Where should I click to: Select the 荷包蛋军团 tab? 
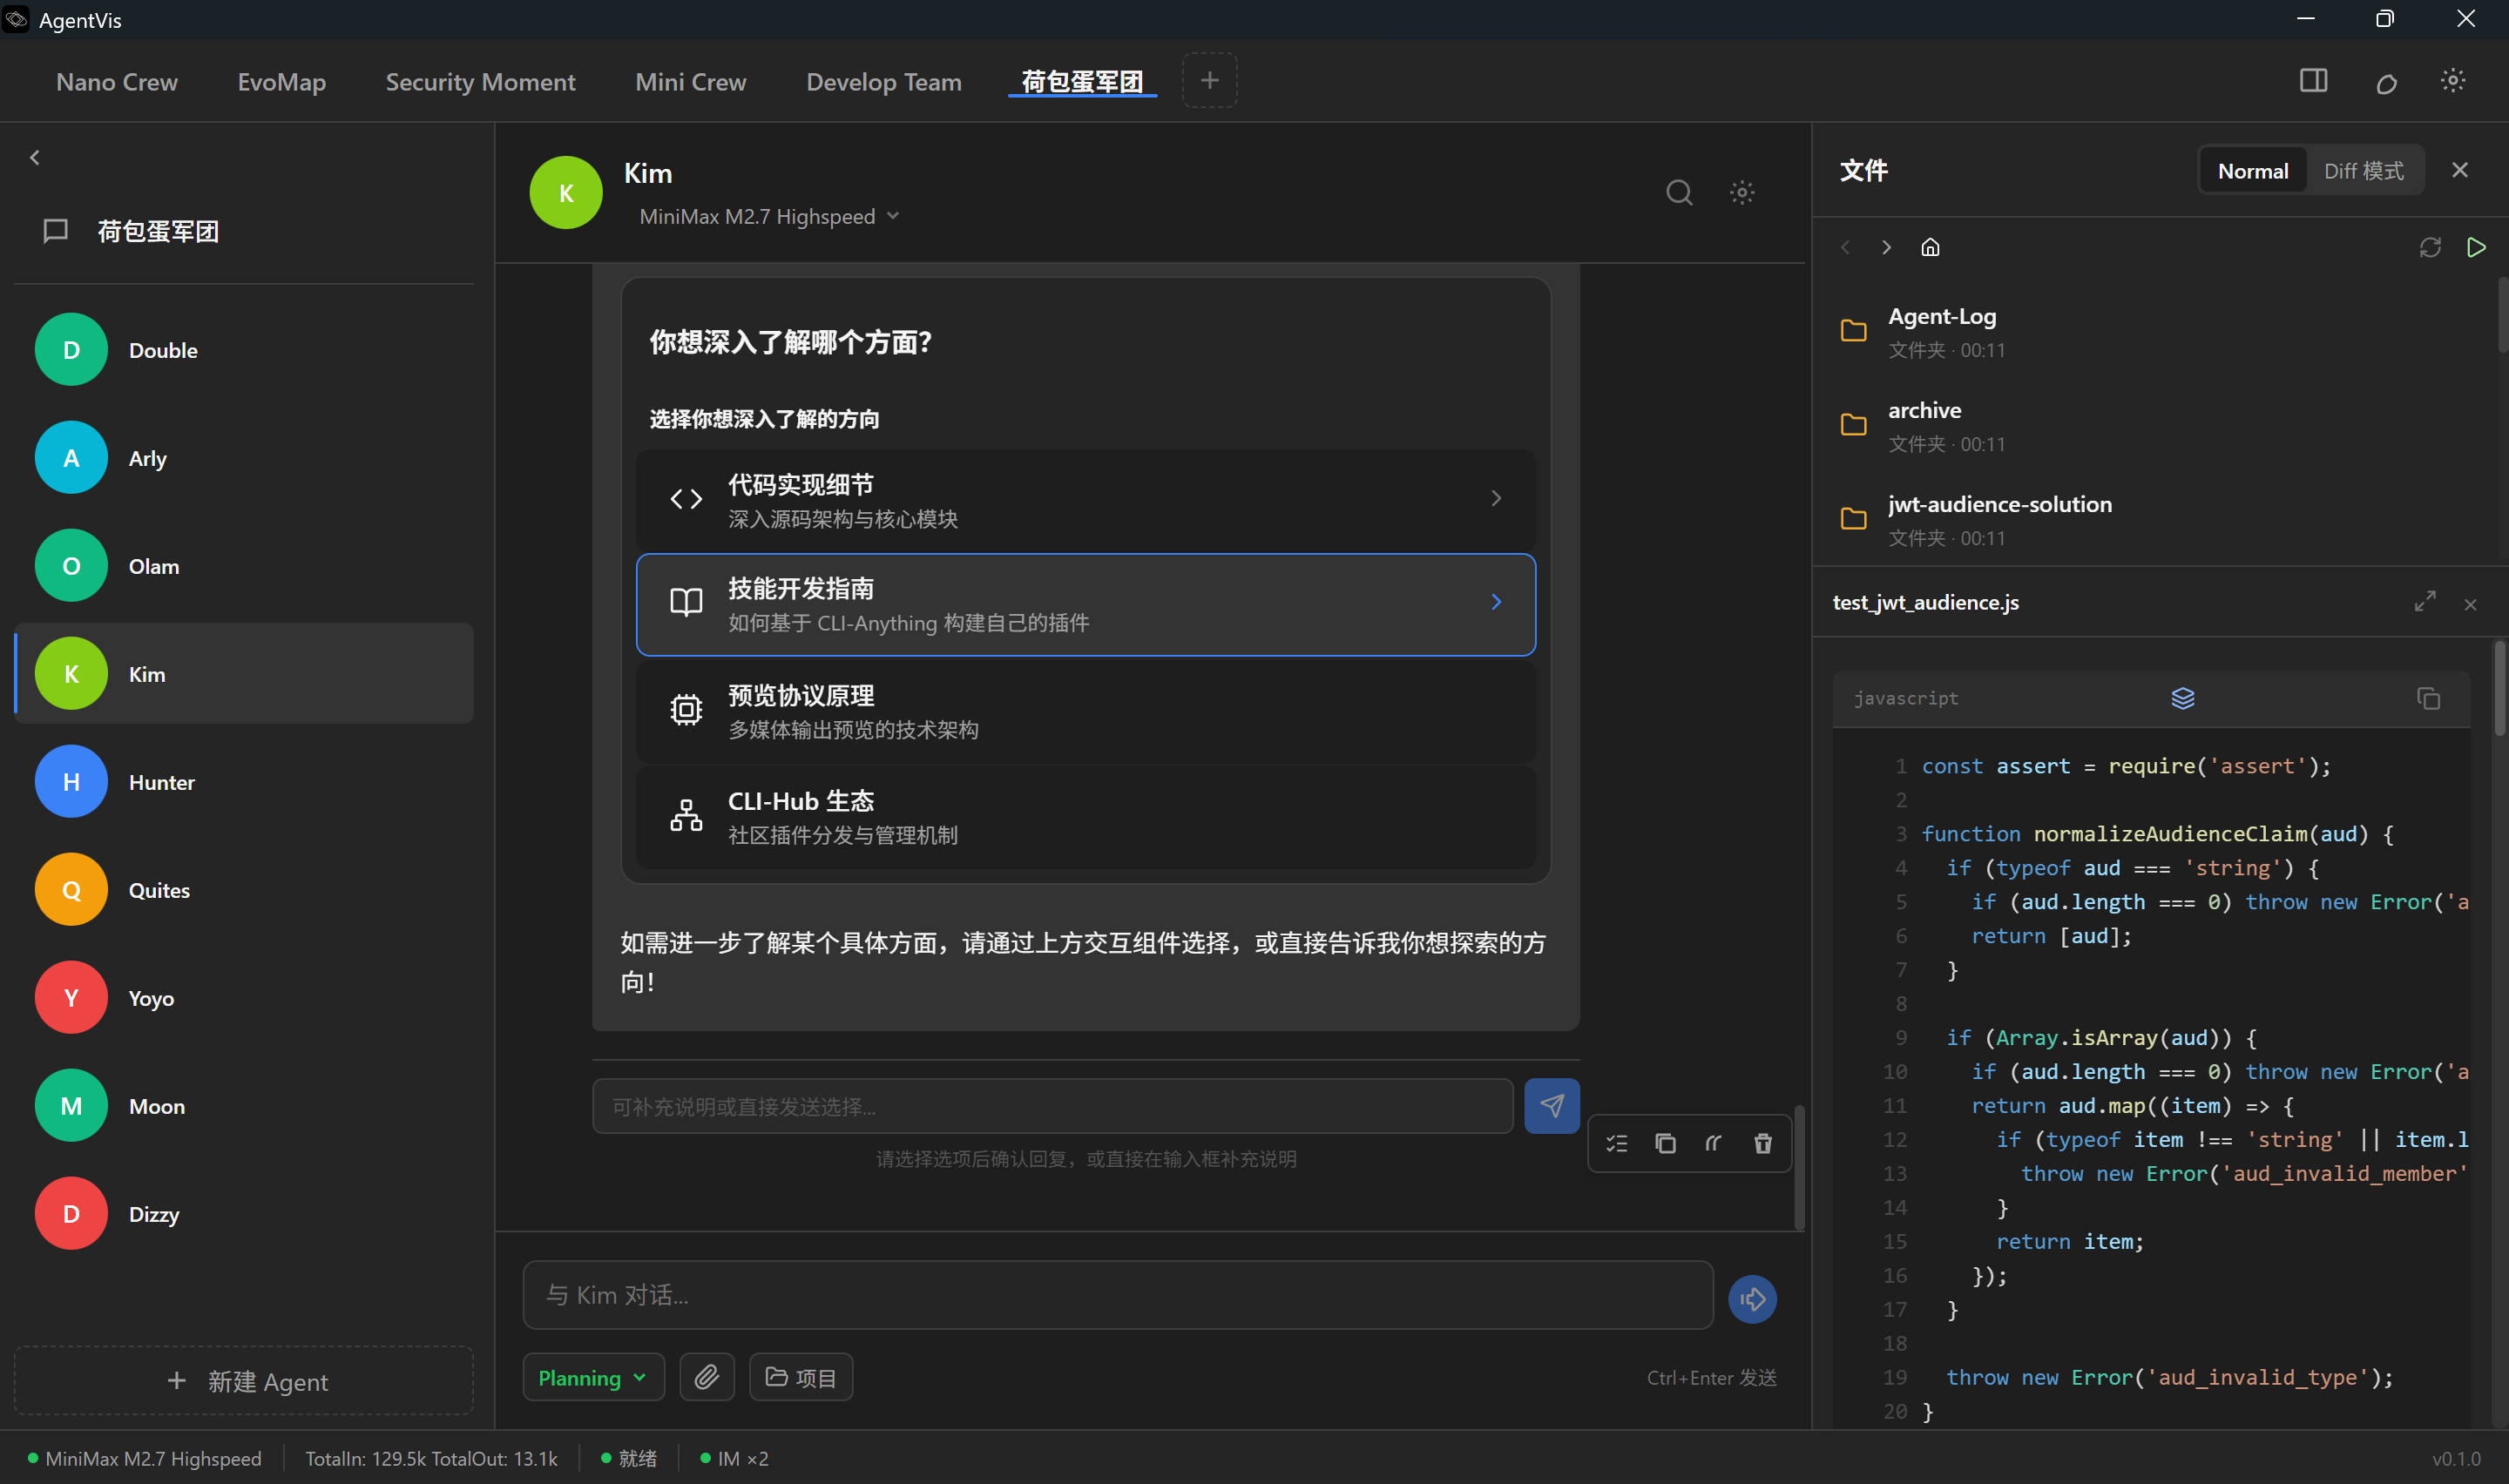[1082, 82]
